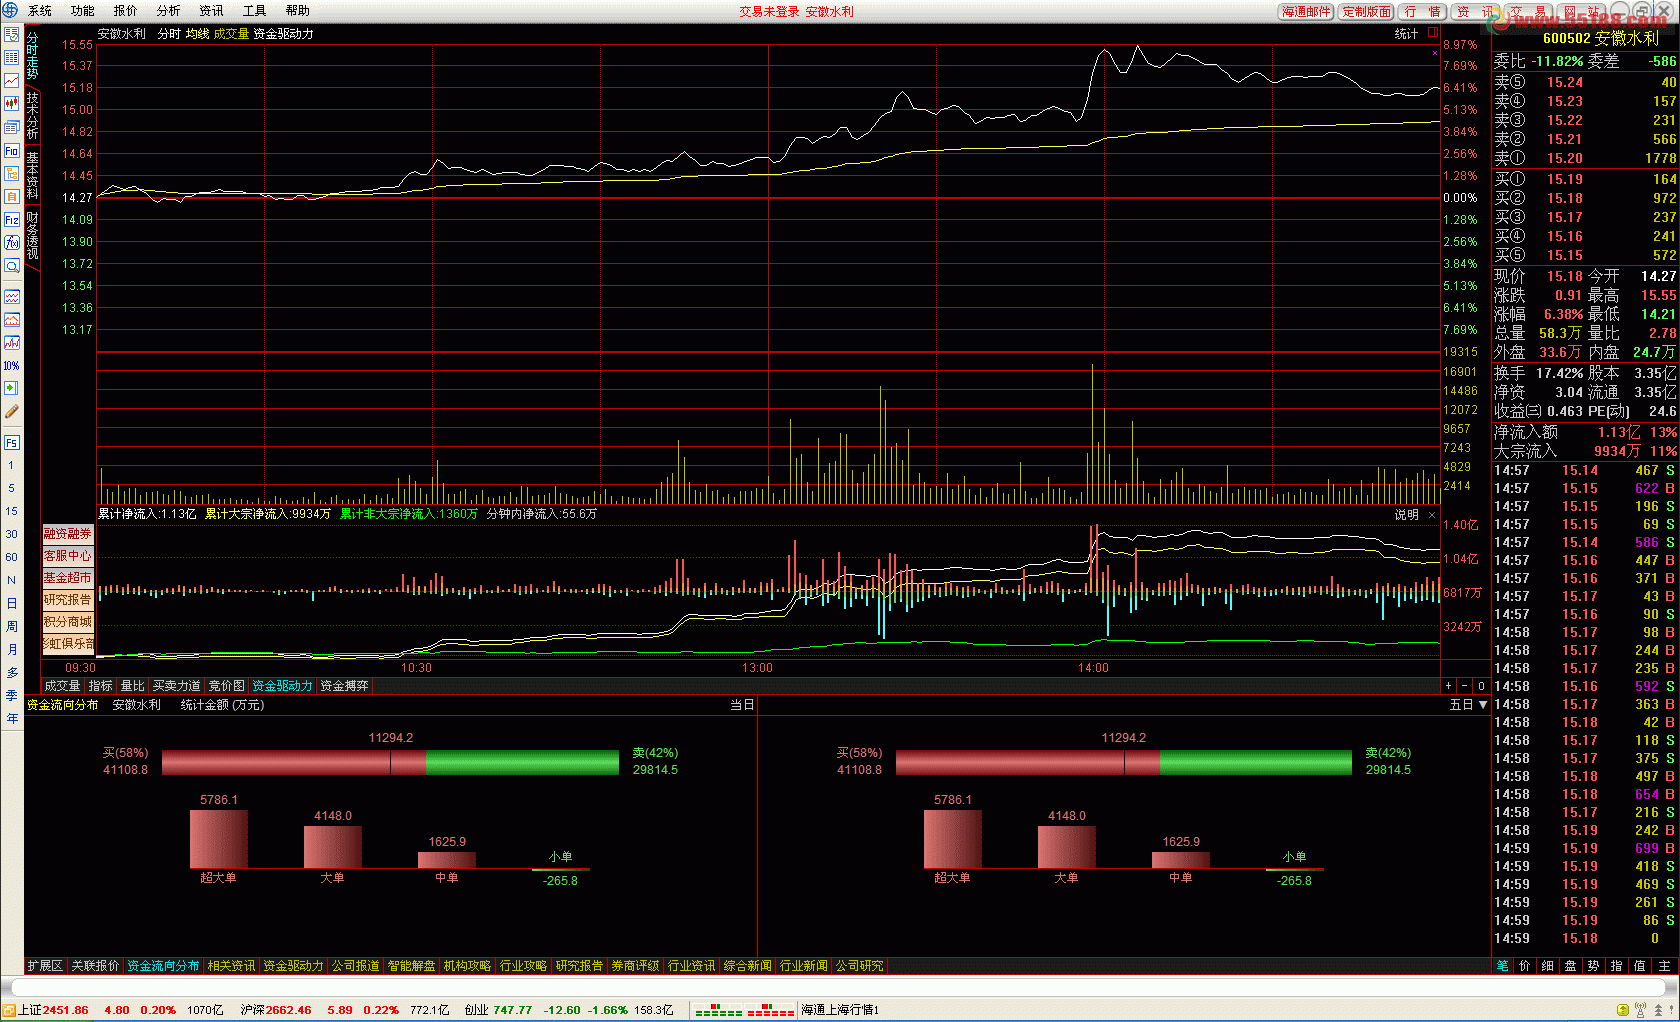Click the 积分商城 side button
Image resolution: width=1680 pixels, height=1022 pixels.
[x=68, y=622]
